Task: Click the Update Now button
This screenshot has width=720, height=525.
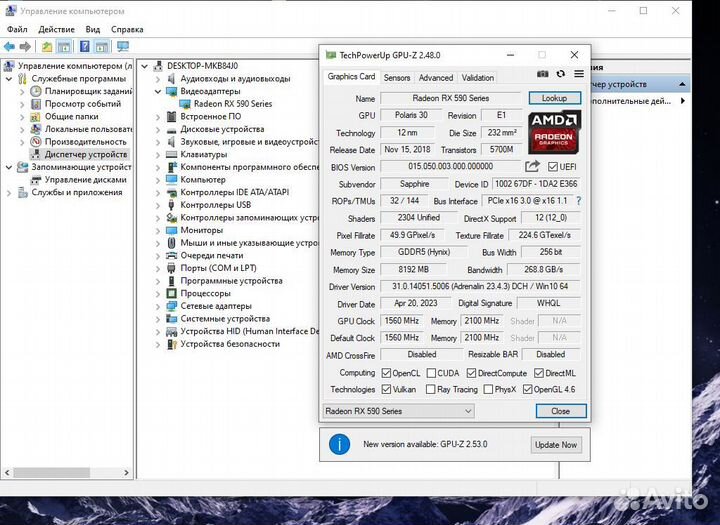Action: [556, 445]
